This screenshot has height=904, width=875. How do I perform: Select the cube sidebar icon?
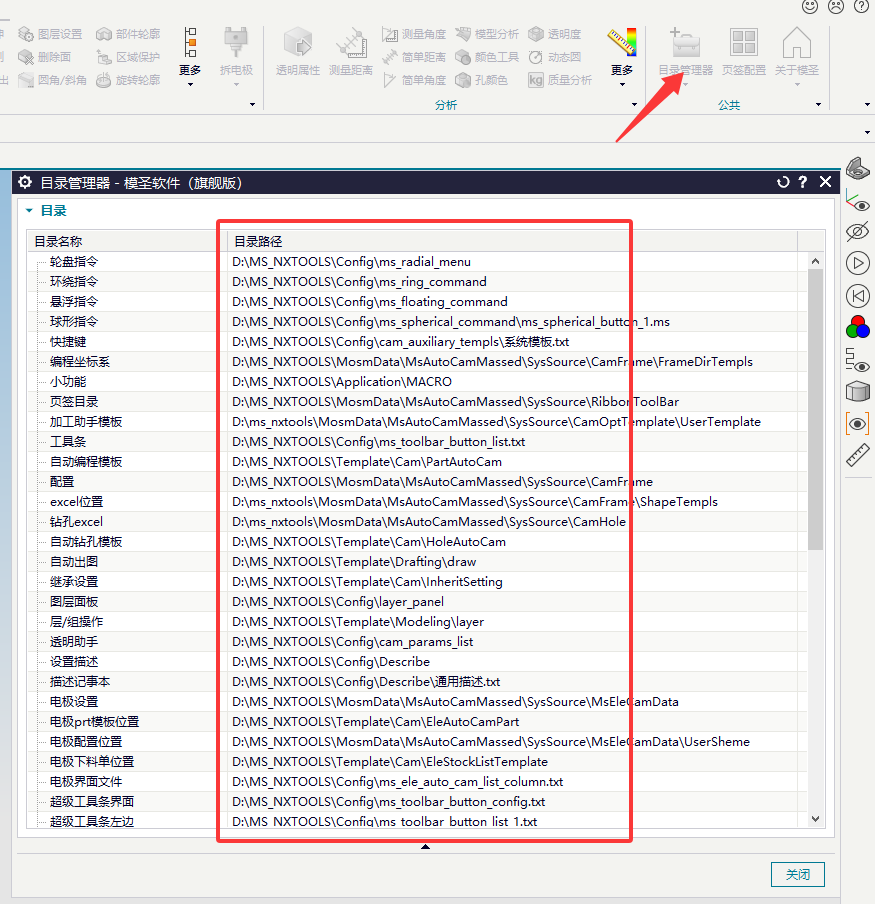(858, 391)
